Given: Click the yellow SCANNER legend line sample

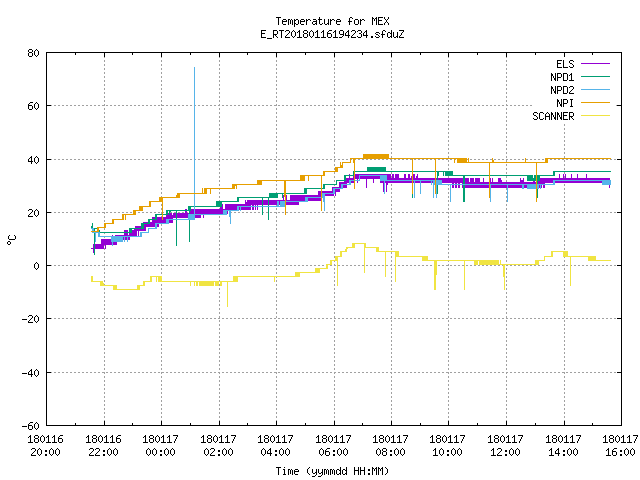Looking at the screenshot, I should coord(596,116).
